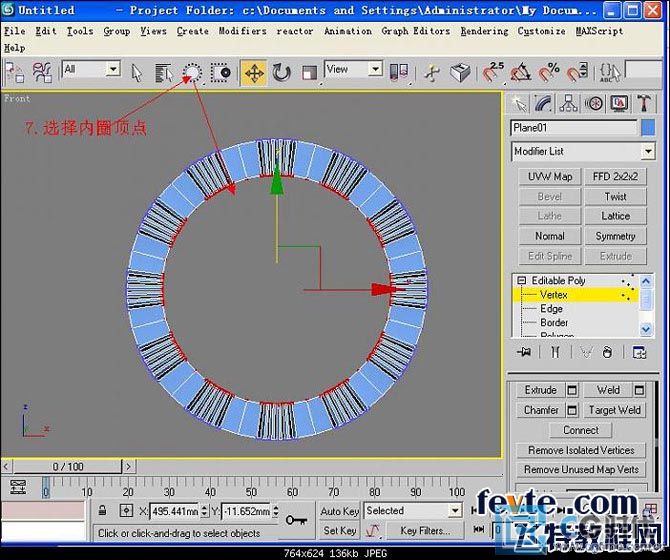Viewport: 670px width, 560px height.
Task: Toggle Window/Crossing selection mode
Action: tap(220, 72)
